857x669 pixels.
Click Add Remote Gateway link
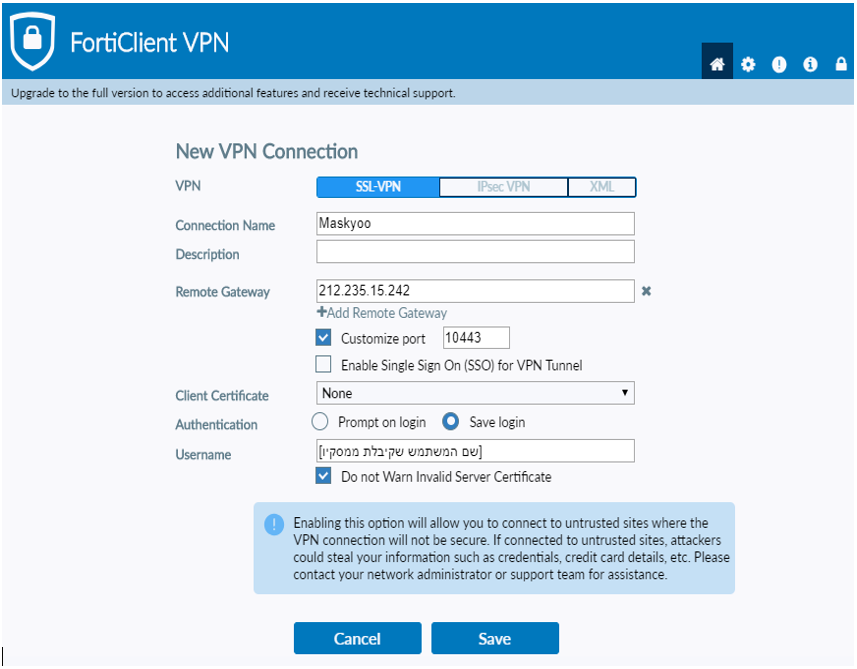[382, 313]
